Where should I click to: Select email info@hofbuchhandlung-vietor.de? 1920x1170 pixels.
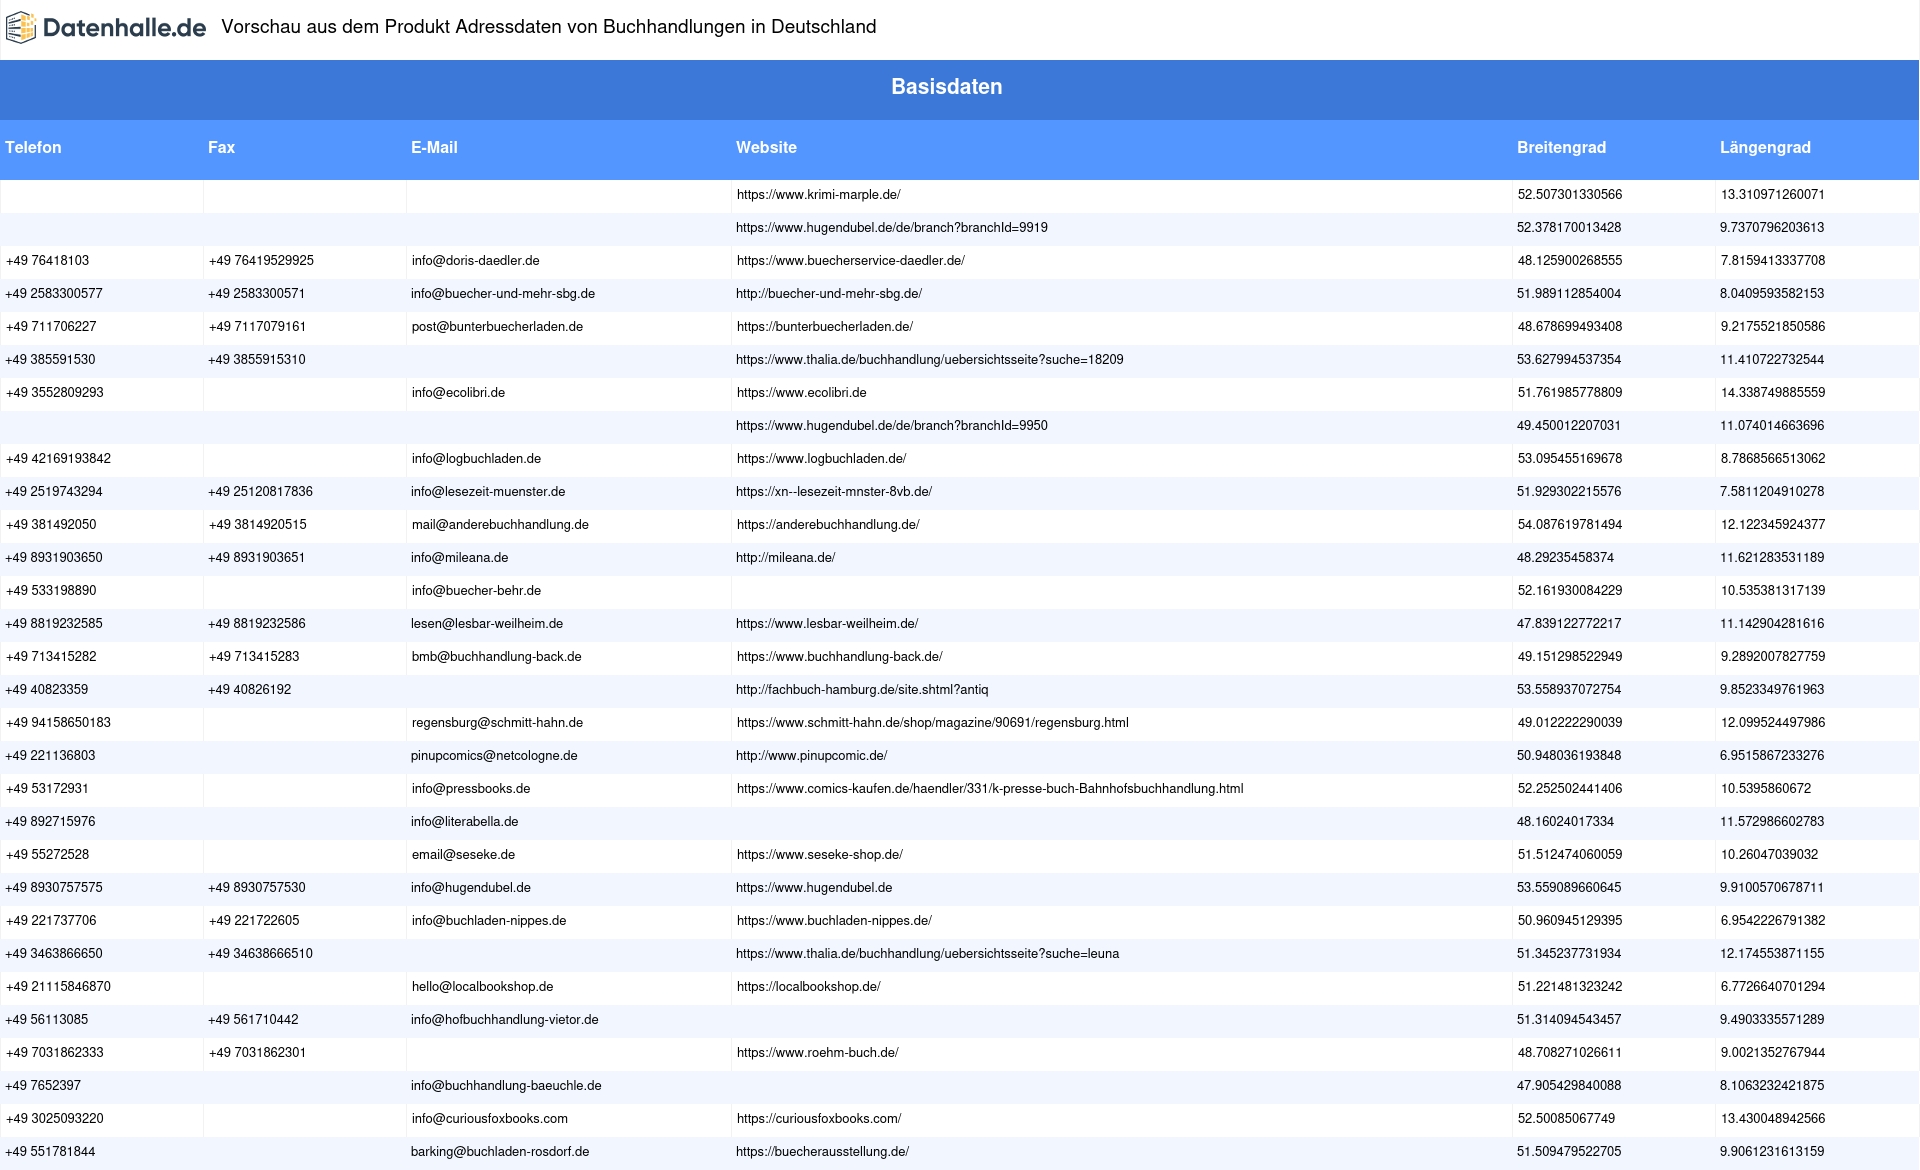pos(505,1020)
